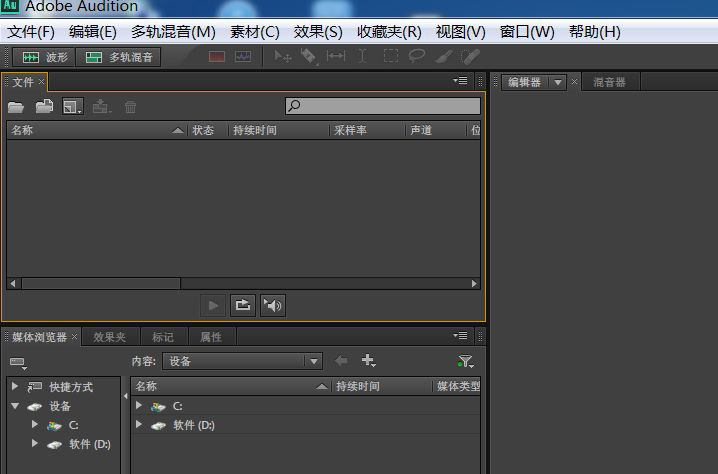Viewport: 718px width, 474px height.
Task: Expand the 快捷方式 tree node
Action: point(15,387)
